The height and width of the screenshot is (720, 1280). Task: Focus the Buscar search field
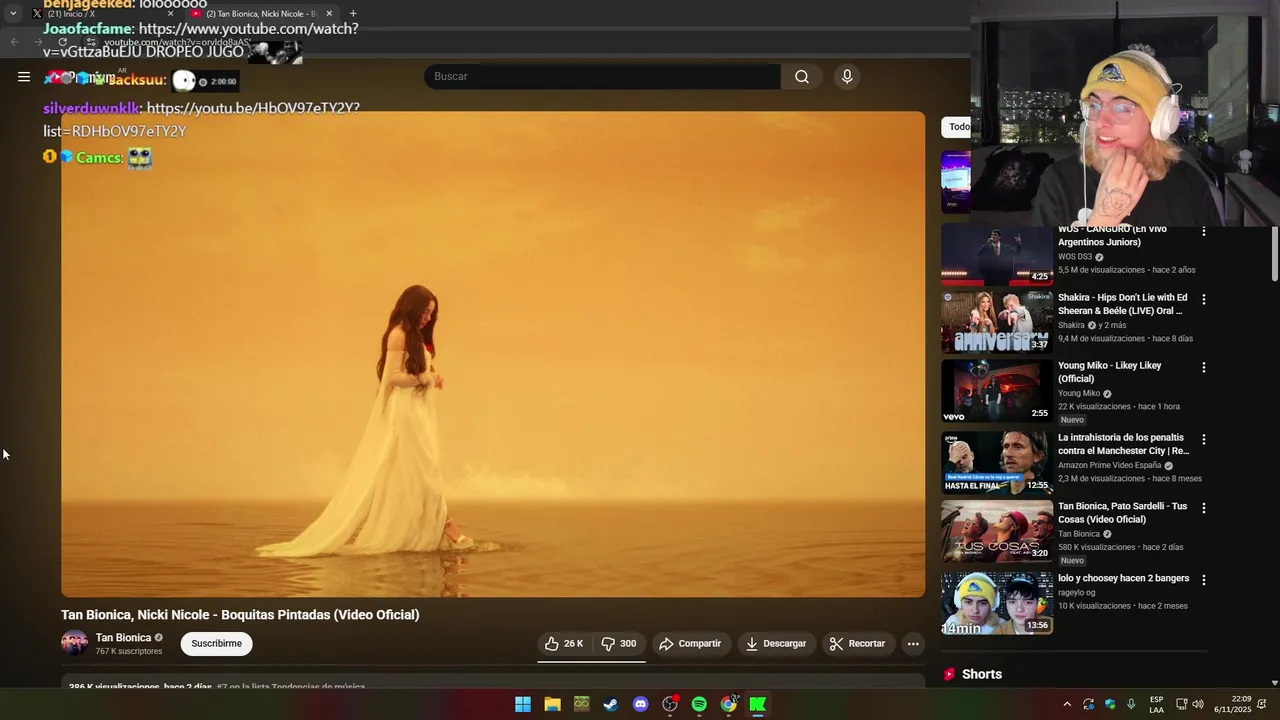tap(603, 77)
